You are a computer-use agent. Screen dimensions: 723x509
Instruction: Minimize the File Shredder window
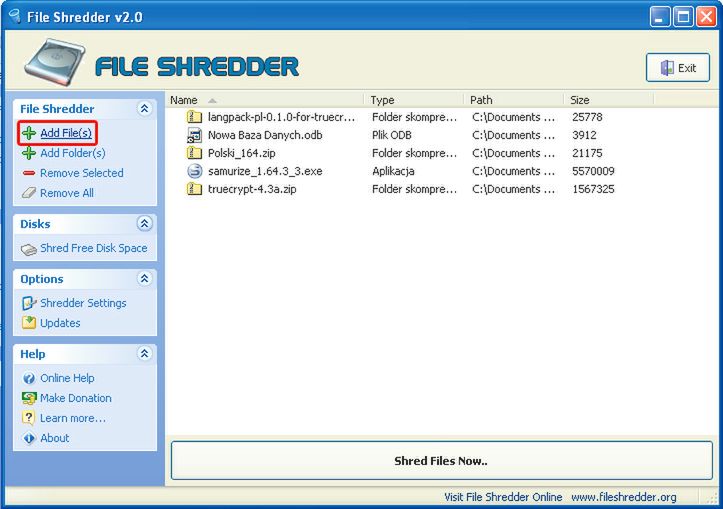[x=660, y=17]
